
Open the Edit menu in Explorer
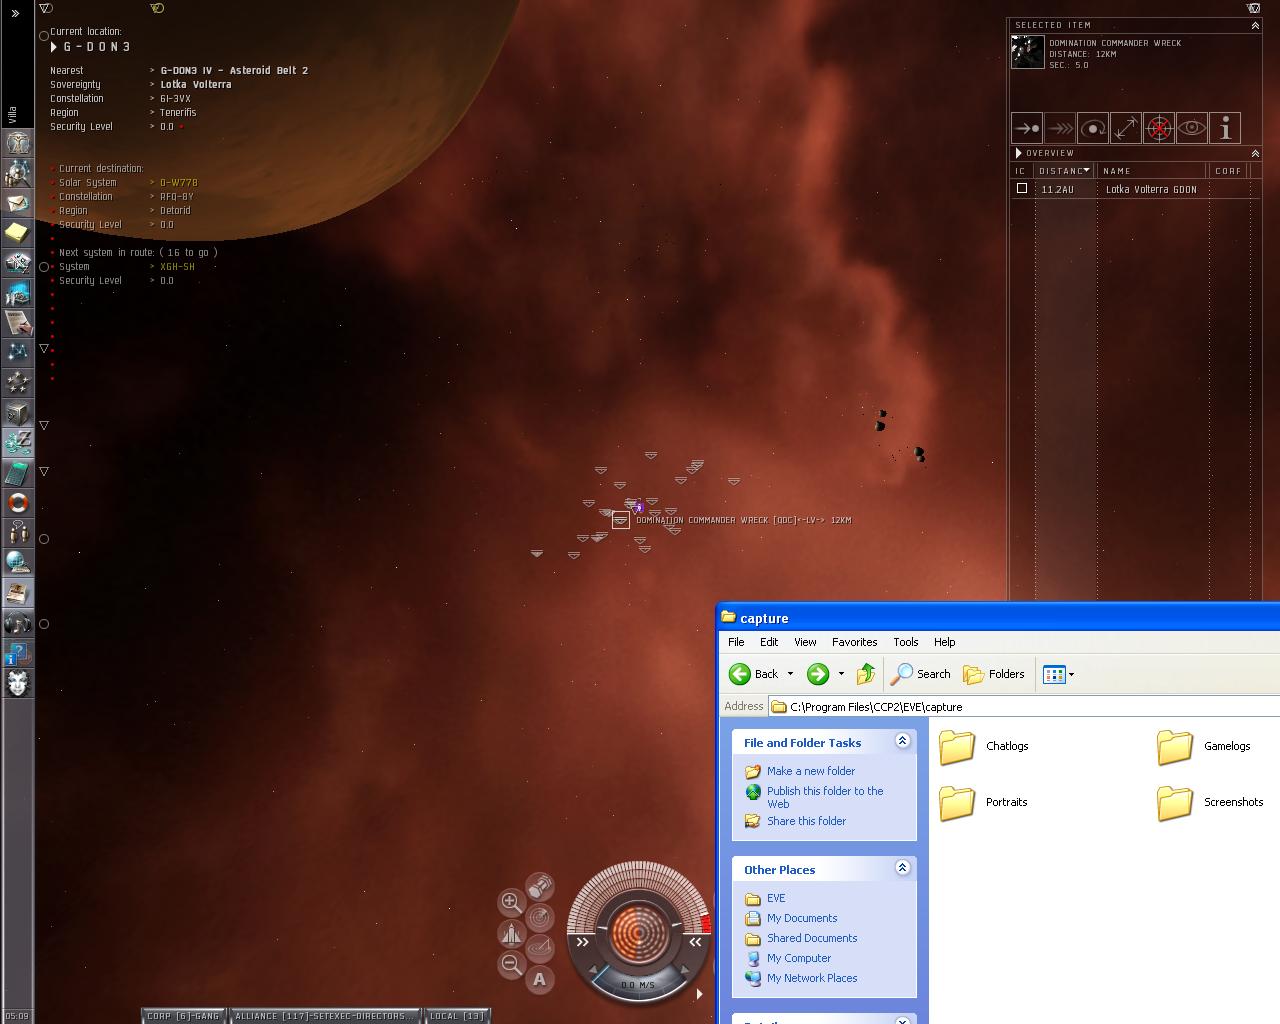point(769,642)
